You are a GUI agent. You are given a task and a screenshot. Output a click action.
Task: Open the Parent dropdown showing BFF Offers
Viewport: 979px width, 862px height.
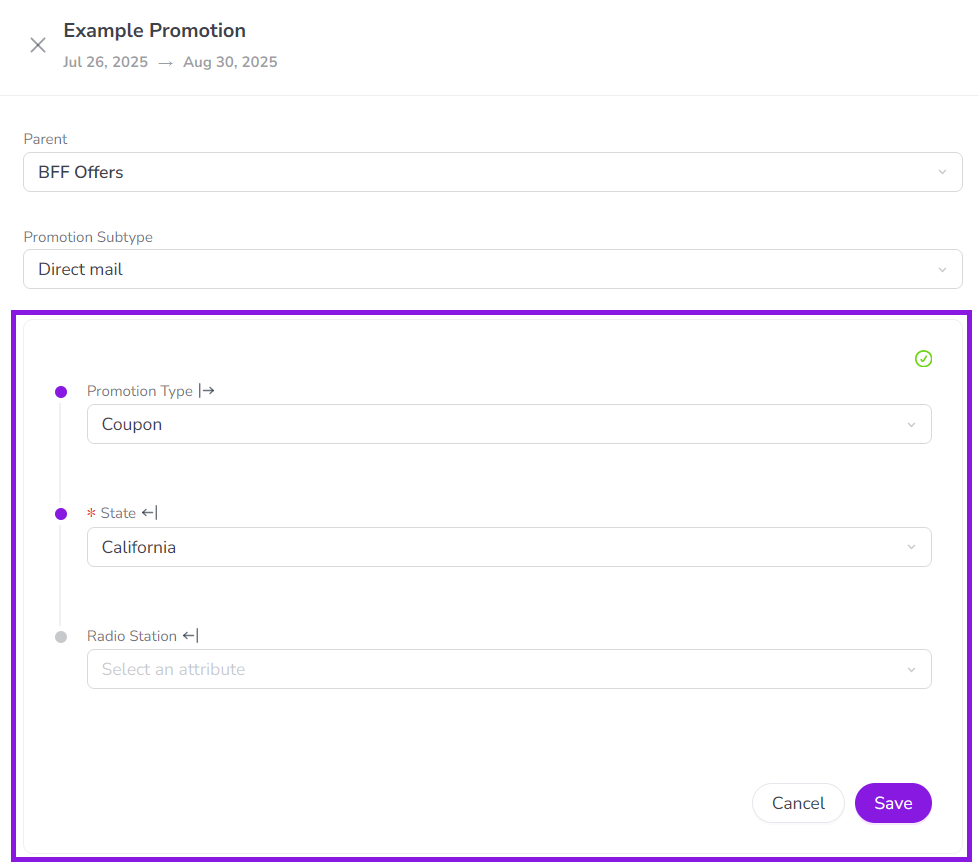click(492, 172)
